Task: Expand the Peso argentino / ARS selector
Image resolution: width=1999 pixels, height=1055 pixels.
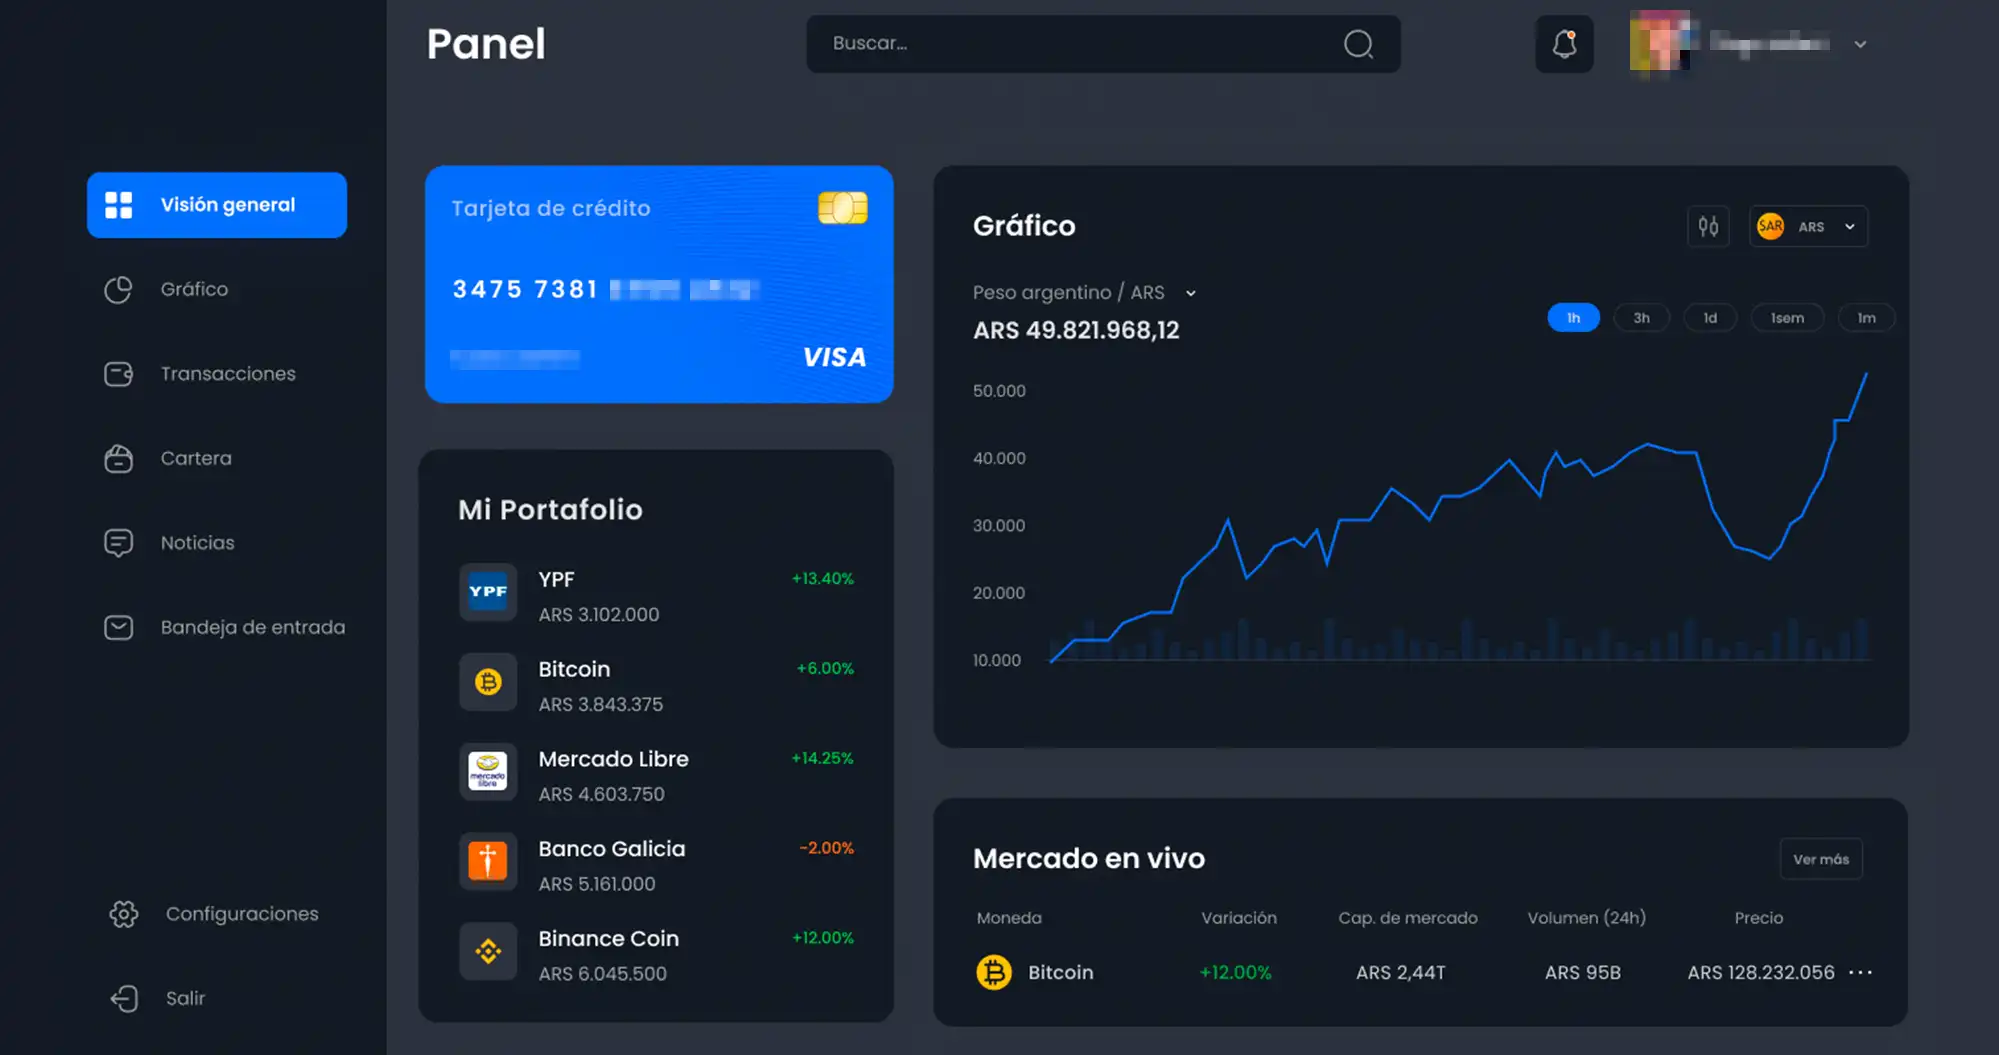Action: [1190, 293]
